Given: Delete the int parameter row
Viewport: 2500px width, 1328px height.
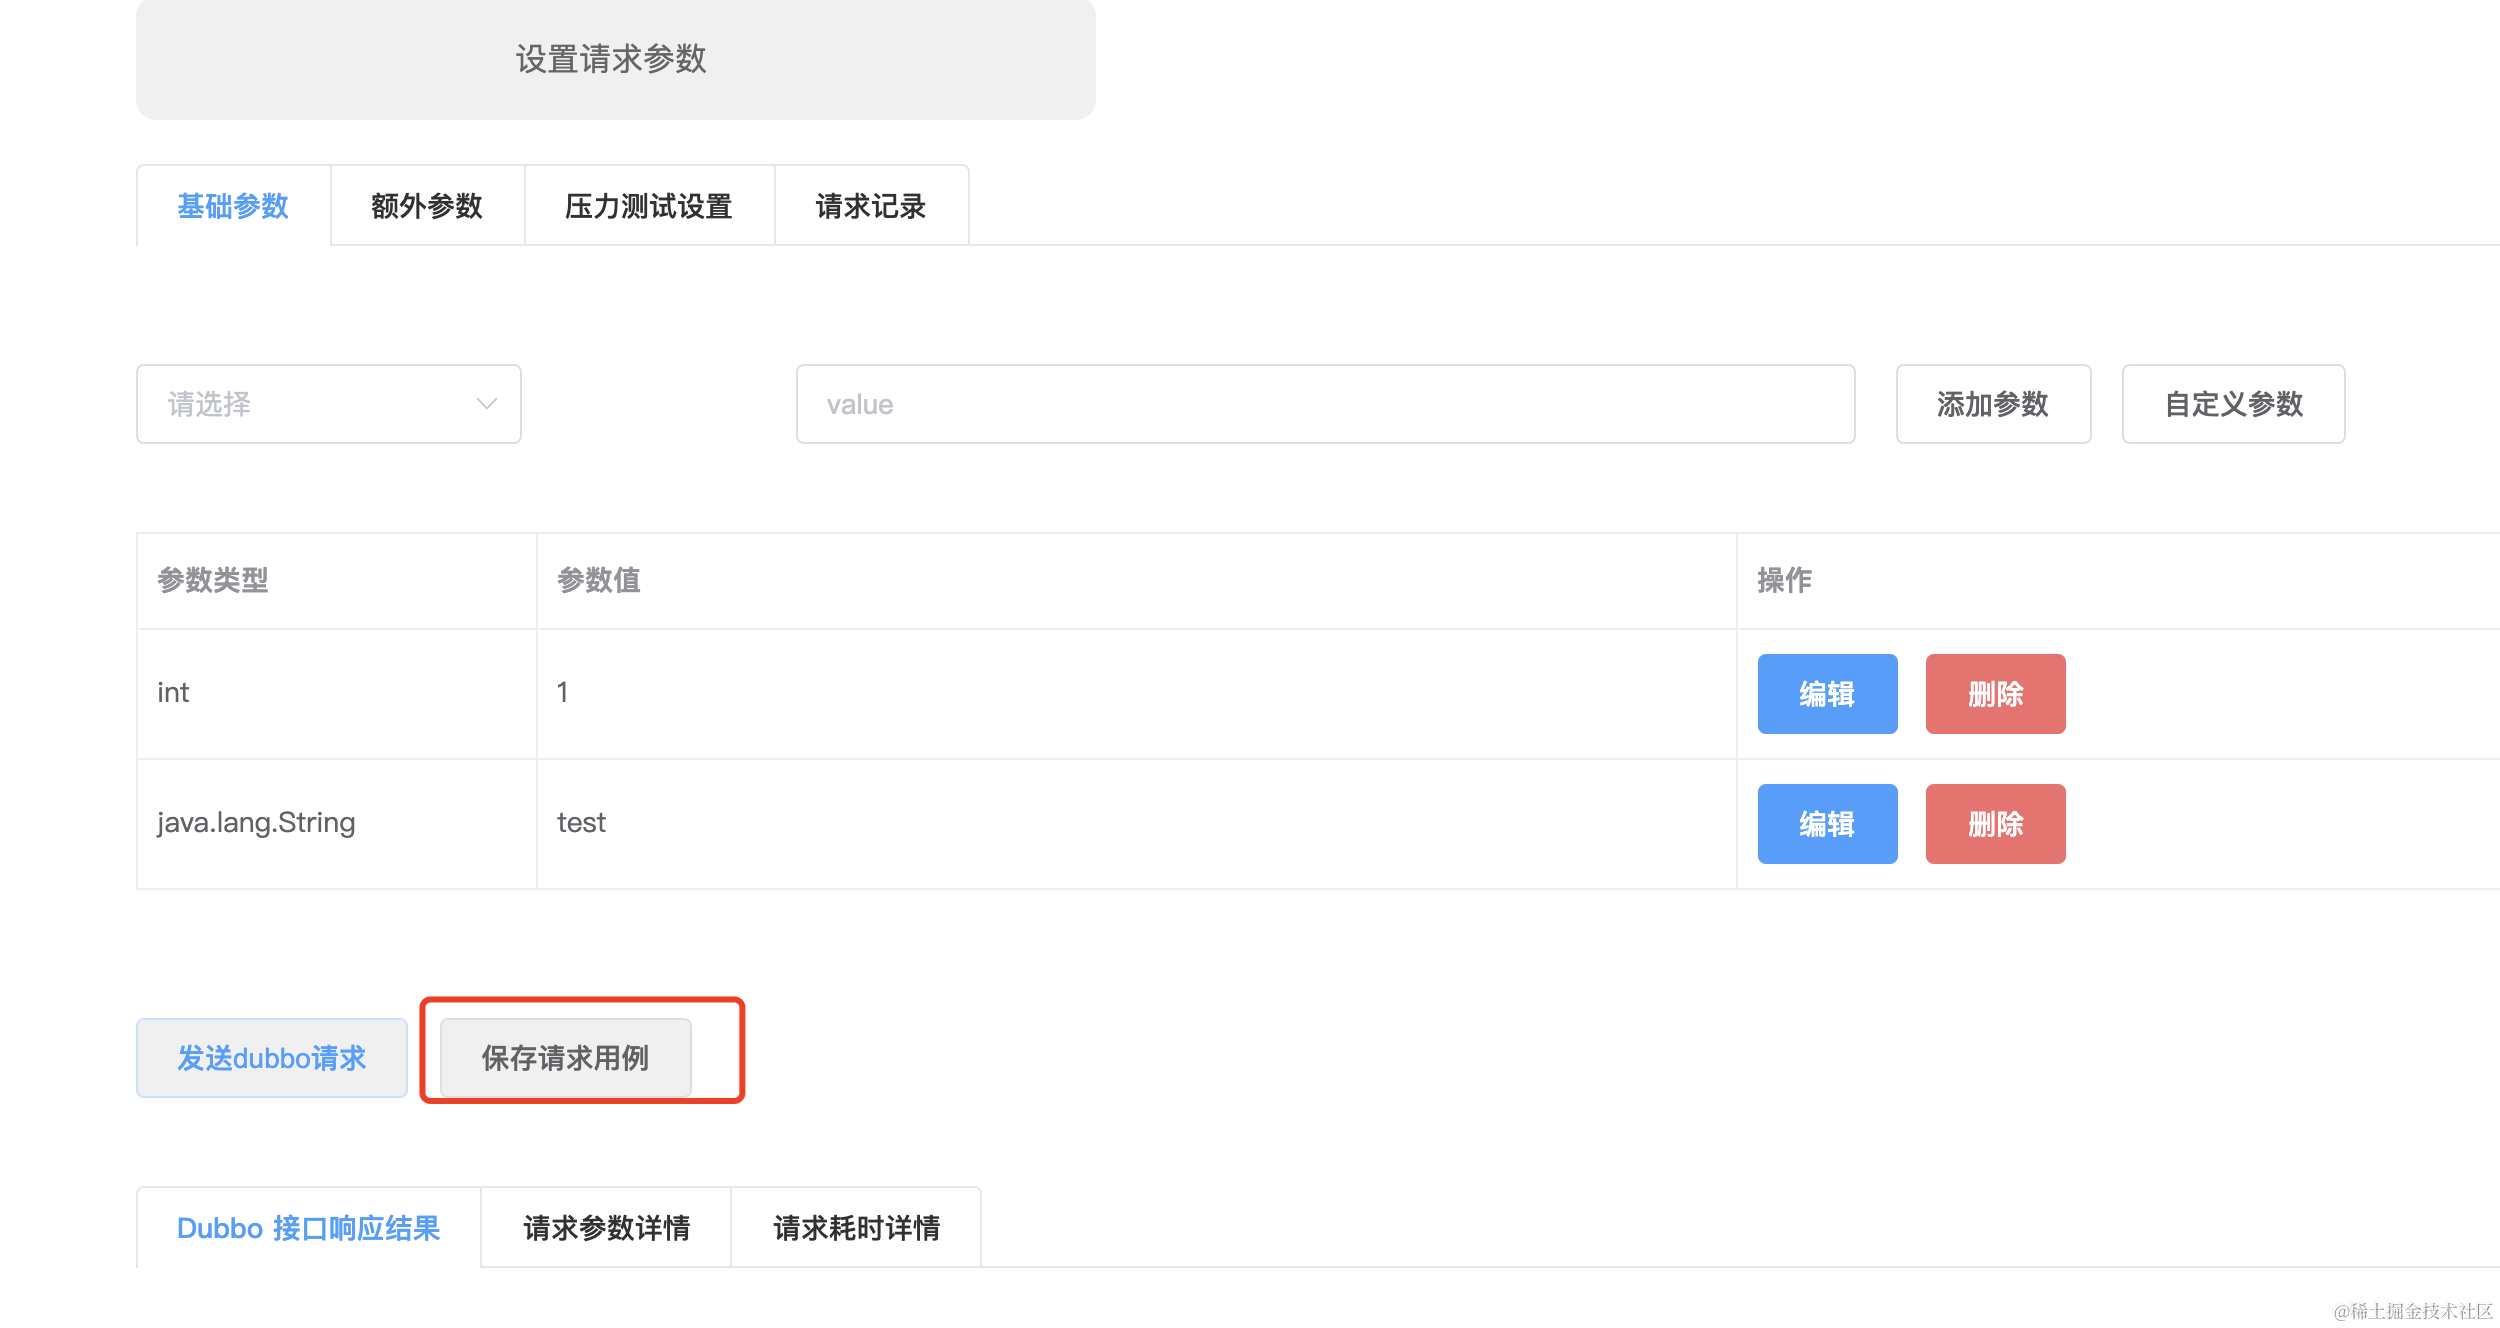Looking at the screenshot, I should tap(1994, 693).
